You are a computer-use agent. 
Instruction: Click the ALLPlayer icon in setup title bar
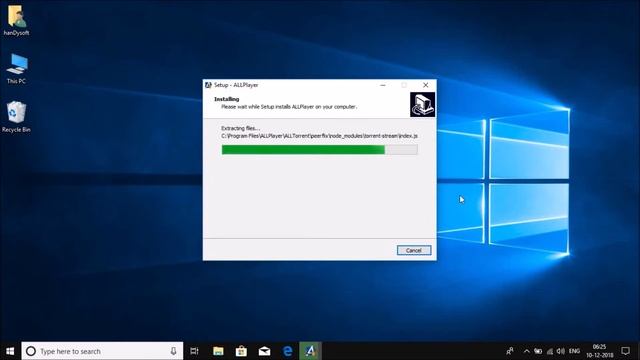point(208,85)
